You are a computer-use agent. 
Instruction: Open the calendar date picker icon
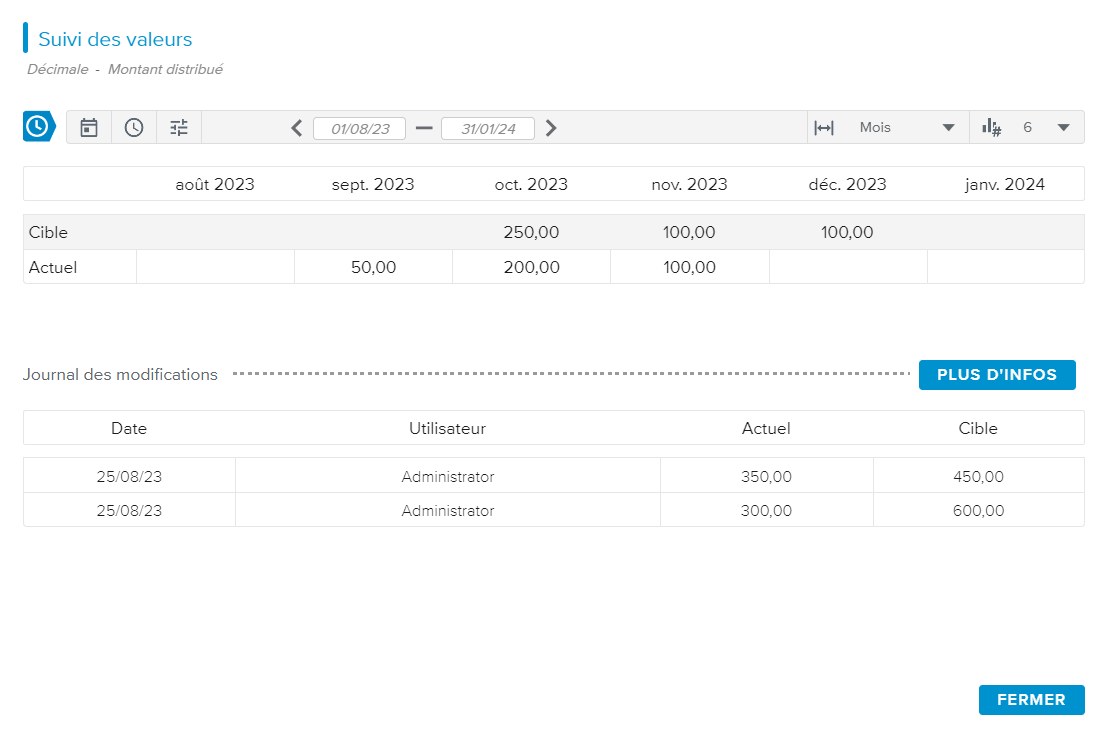(89, 128)
